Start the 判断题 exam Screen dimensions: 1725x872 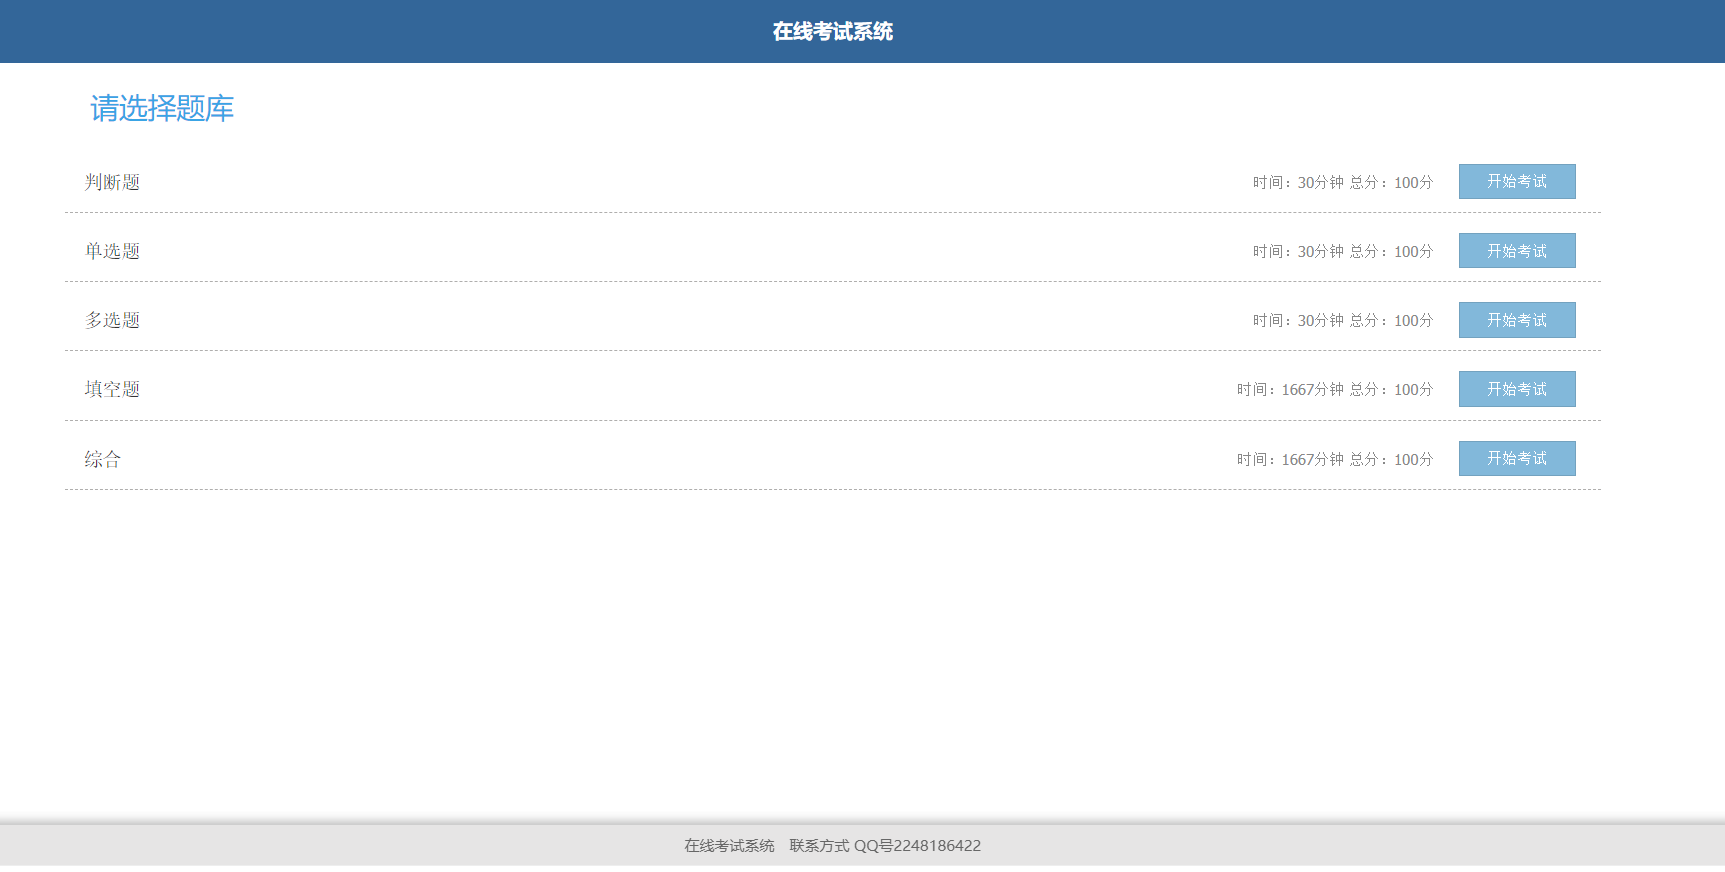(1516, 182)
